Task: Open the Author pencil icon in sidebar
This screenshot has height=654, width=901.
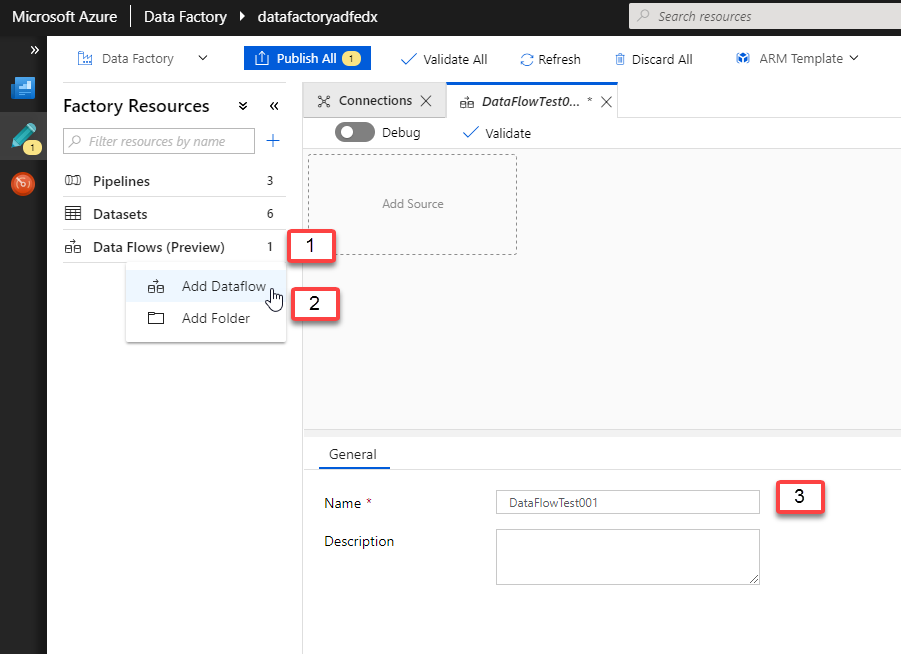Action: point(23,137)
